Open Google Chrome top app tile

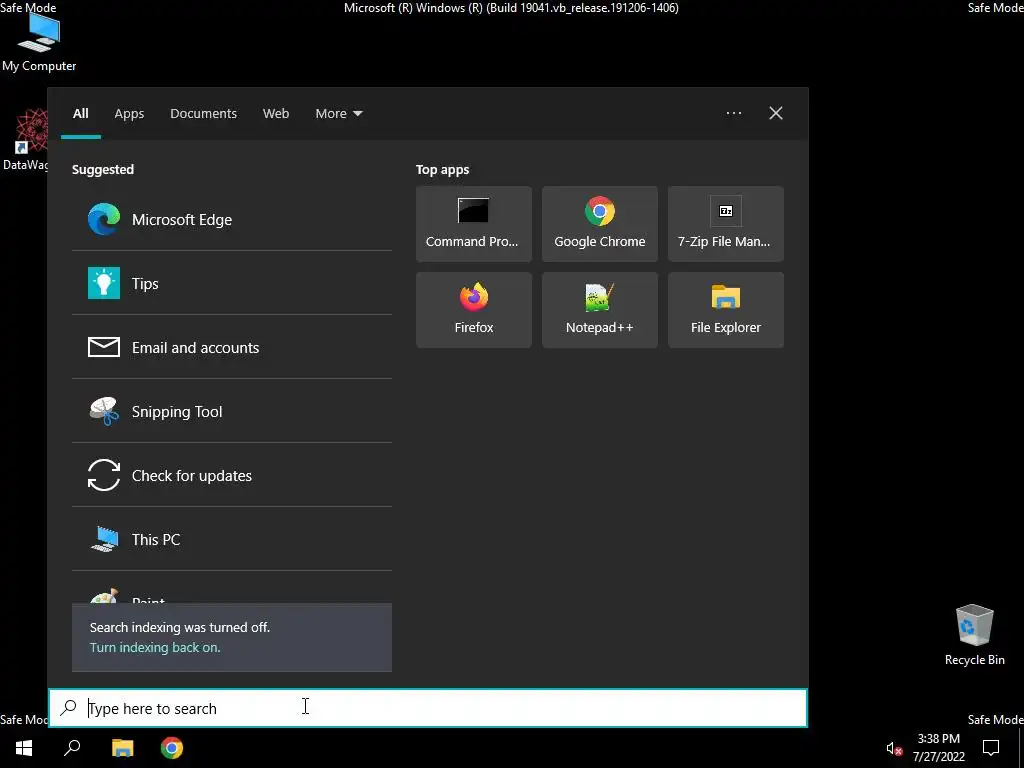600,224
